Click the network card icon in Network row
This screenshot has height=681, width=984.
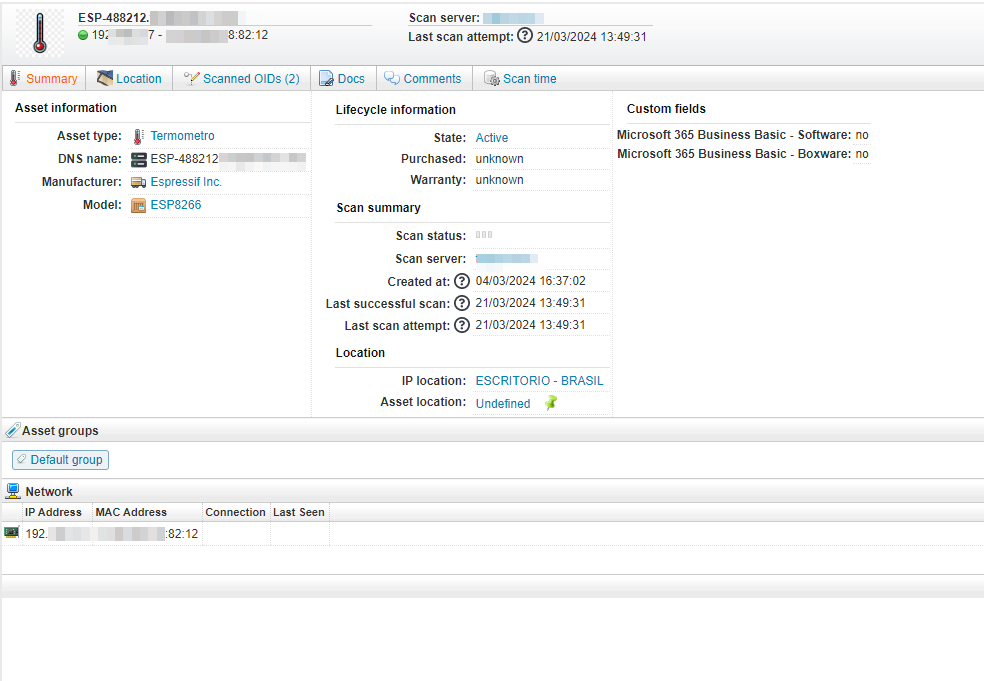click(x=12, y=533)
